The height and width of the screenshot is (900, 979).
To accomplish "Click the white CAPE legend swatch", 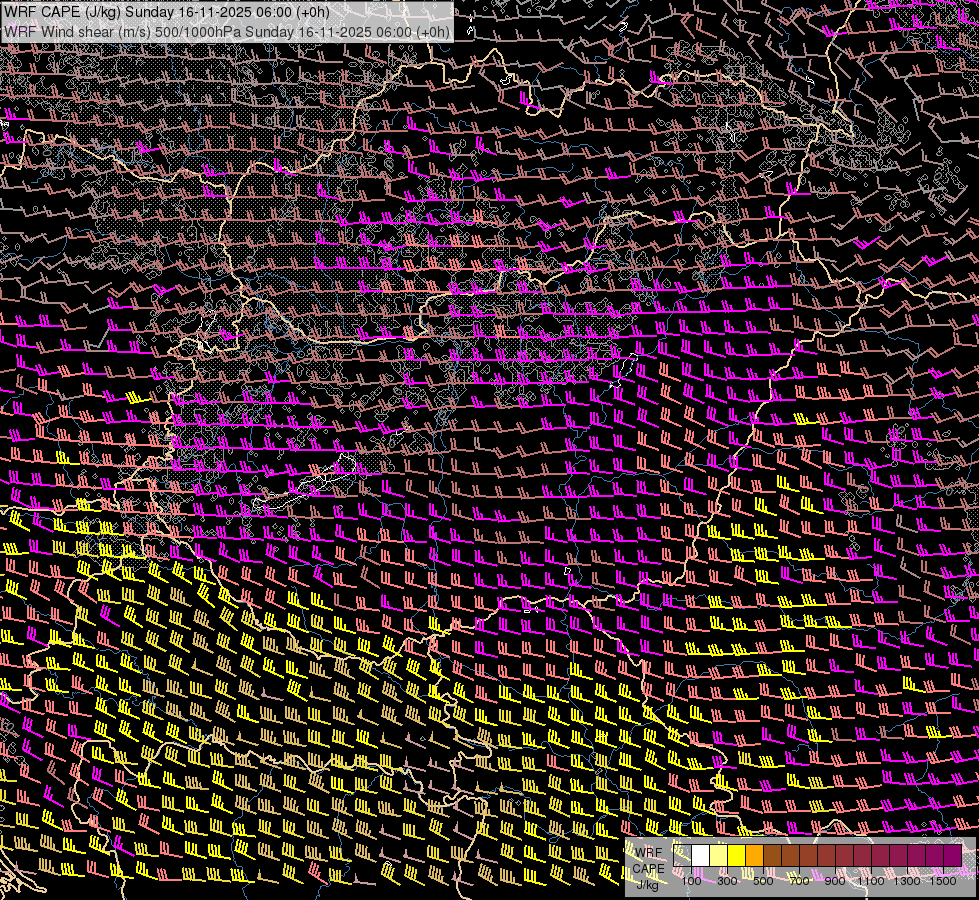I will [x=701, y=856].
